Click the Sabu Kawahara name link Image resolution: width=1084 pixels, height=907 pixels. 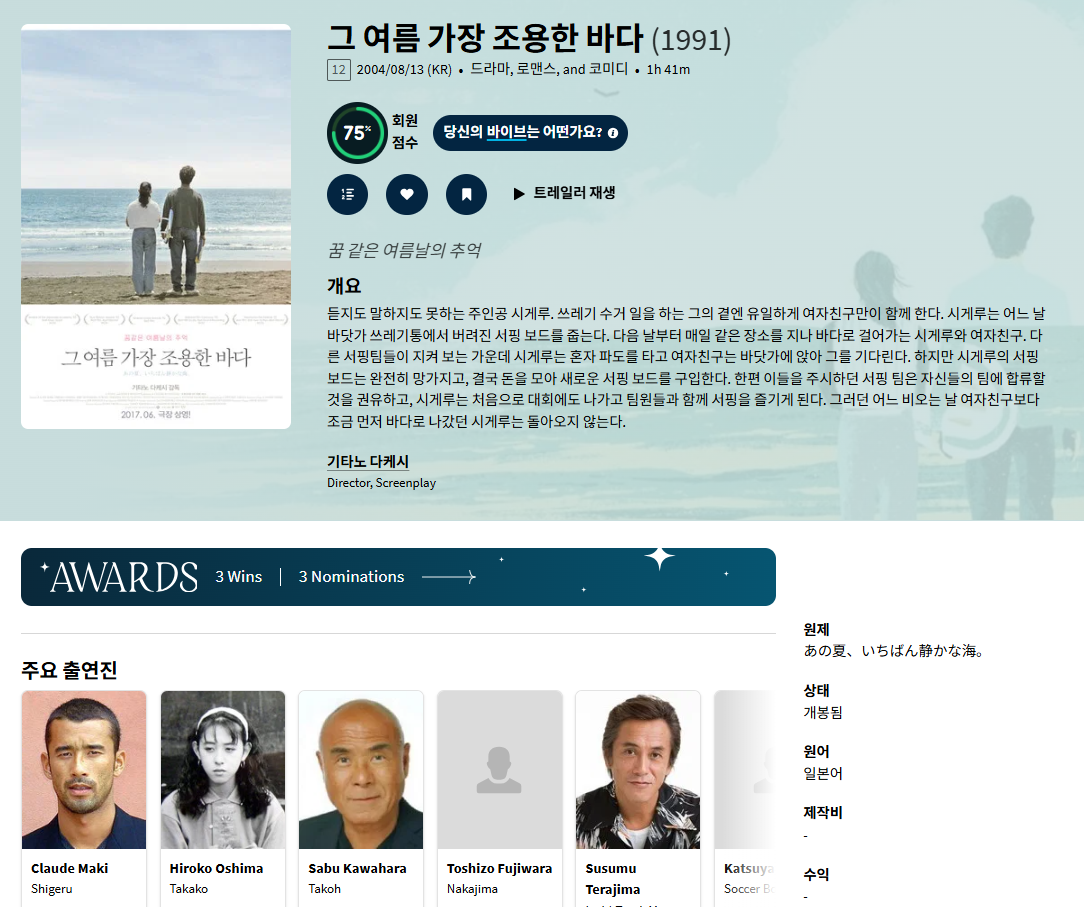pos(357,868)
